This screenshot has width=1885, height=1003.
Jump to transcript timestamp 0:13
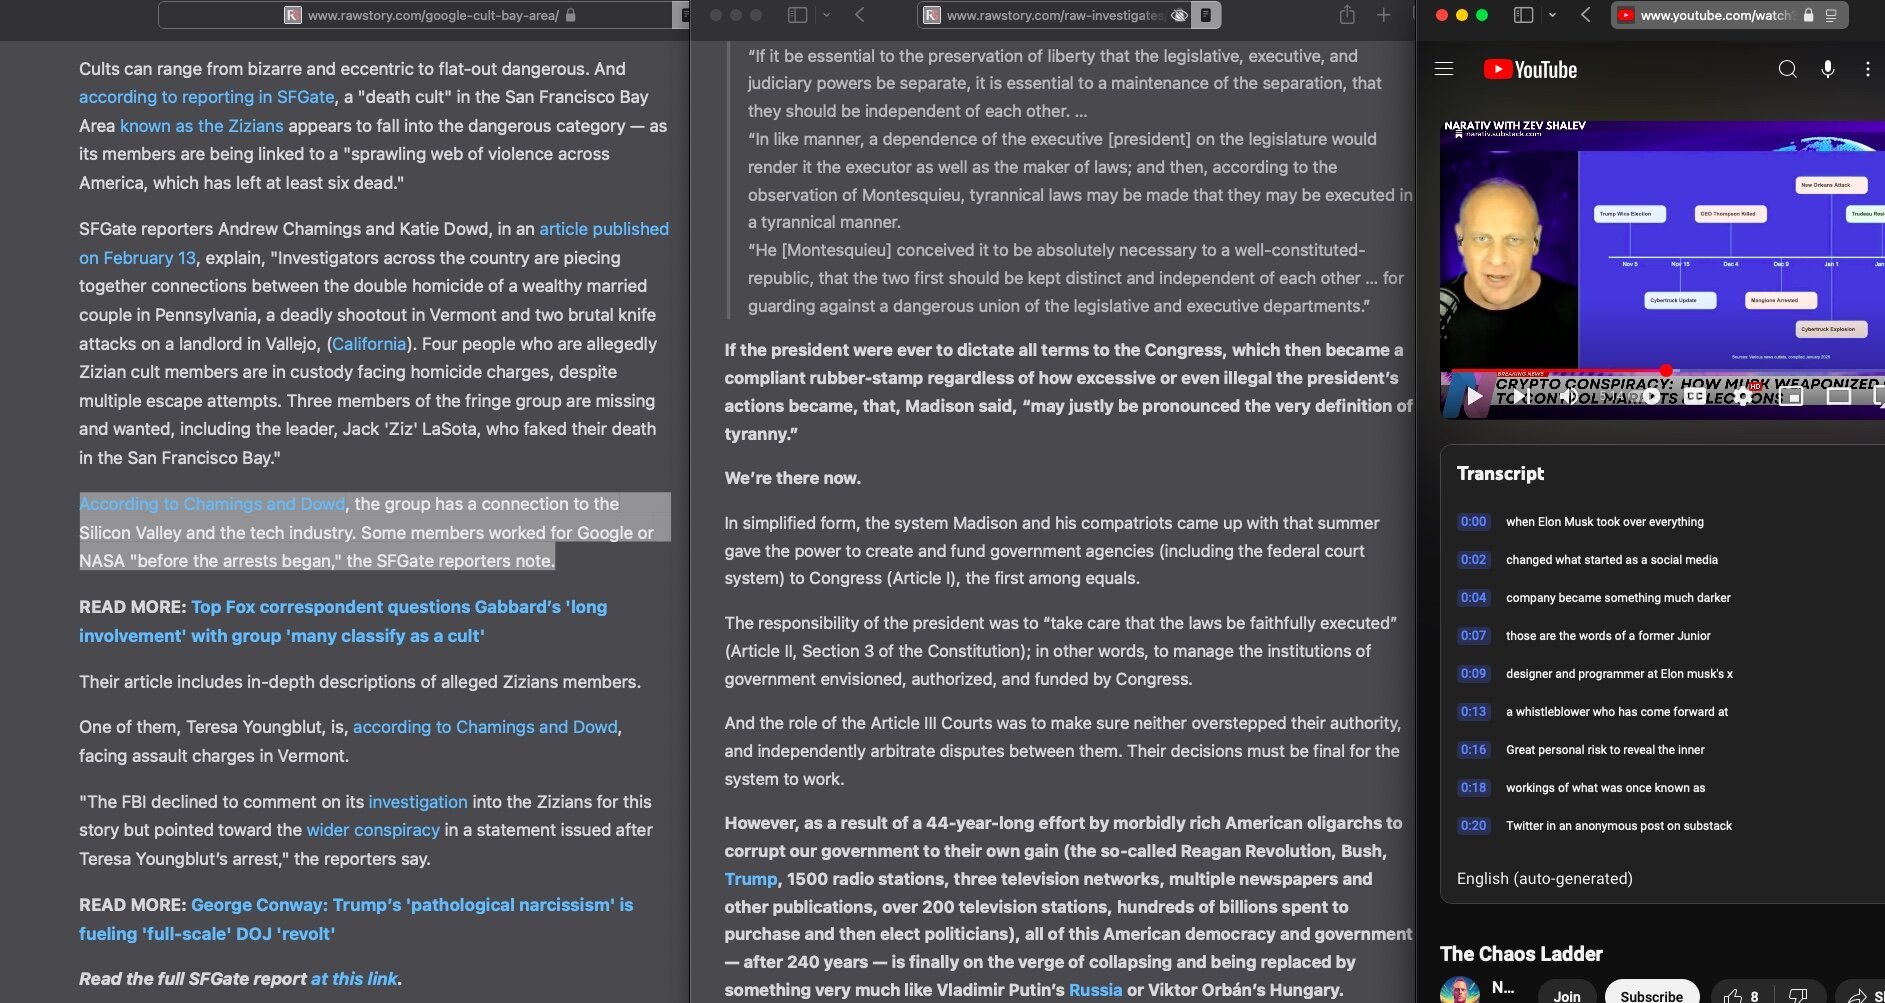1473,712
